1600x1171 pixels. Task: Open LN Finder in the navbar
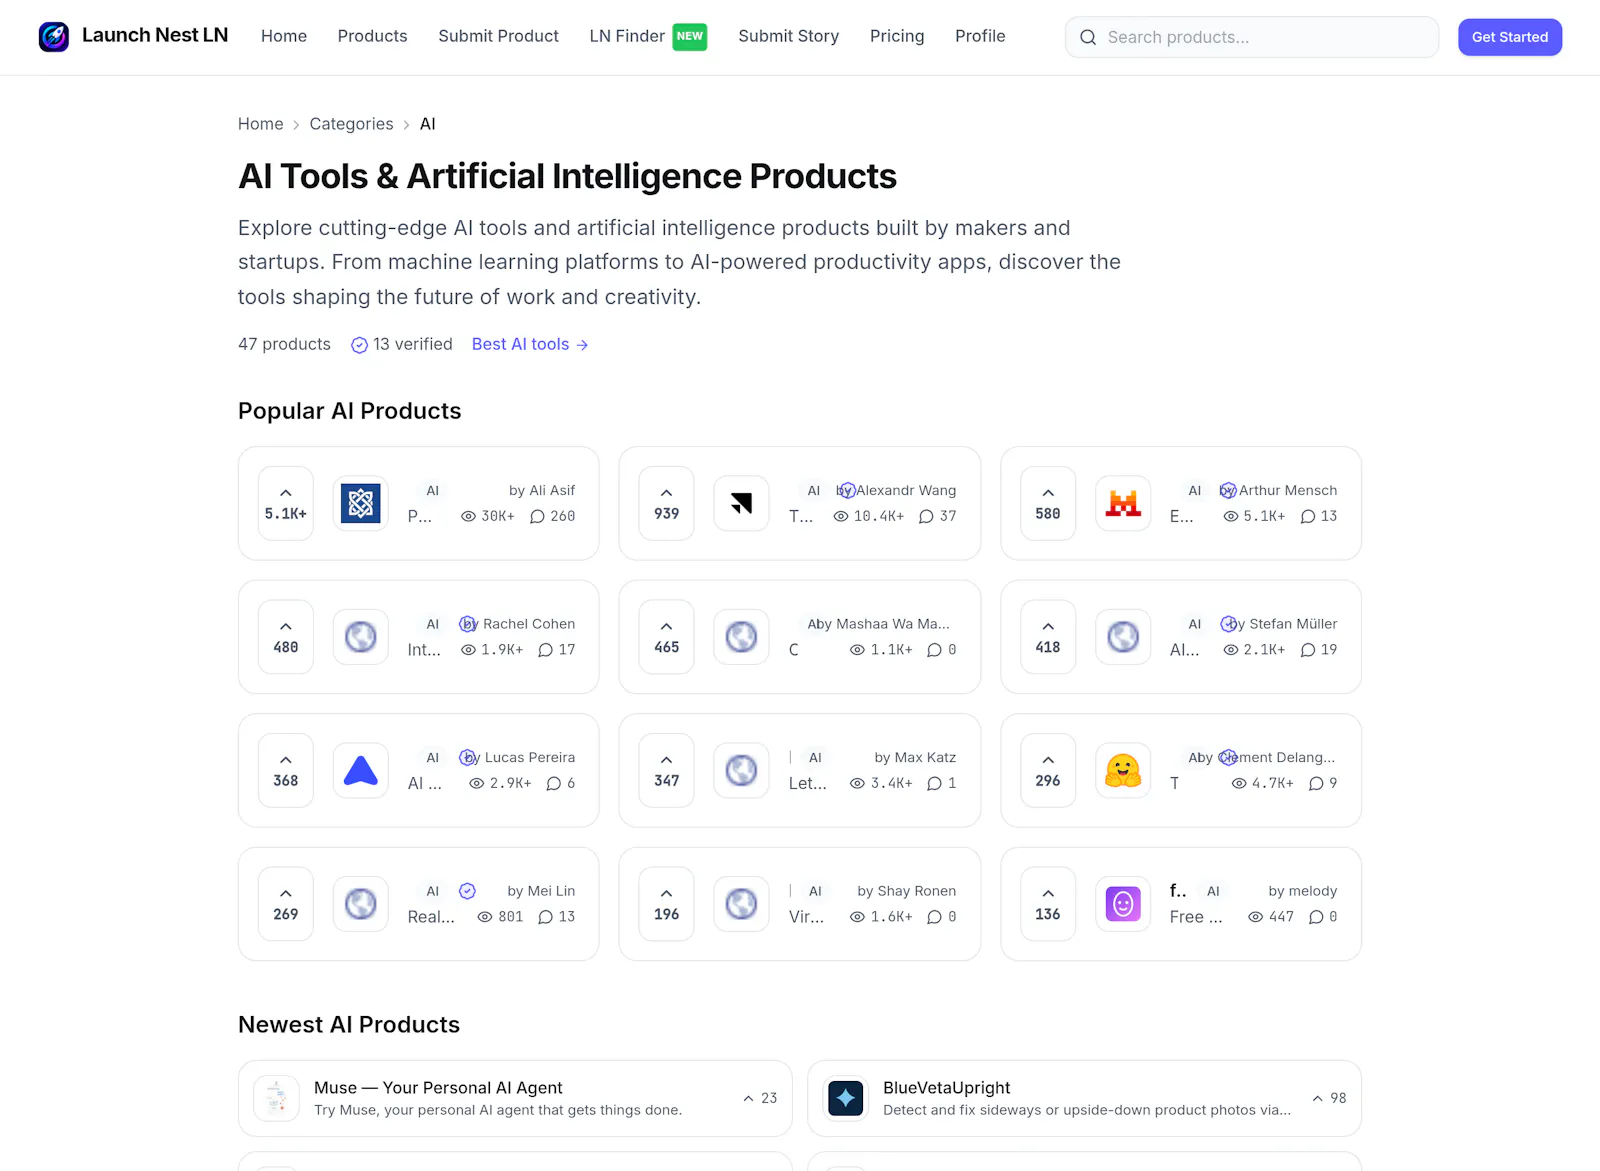(627, 36)
